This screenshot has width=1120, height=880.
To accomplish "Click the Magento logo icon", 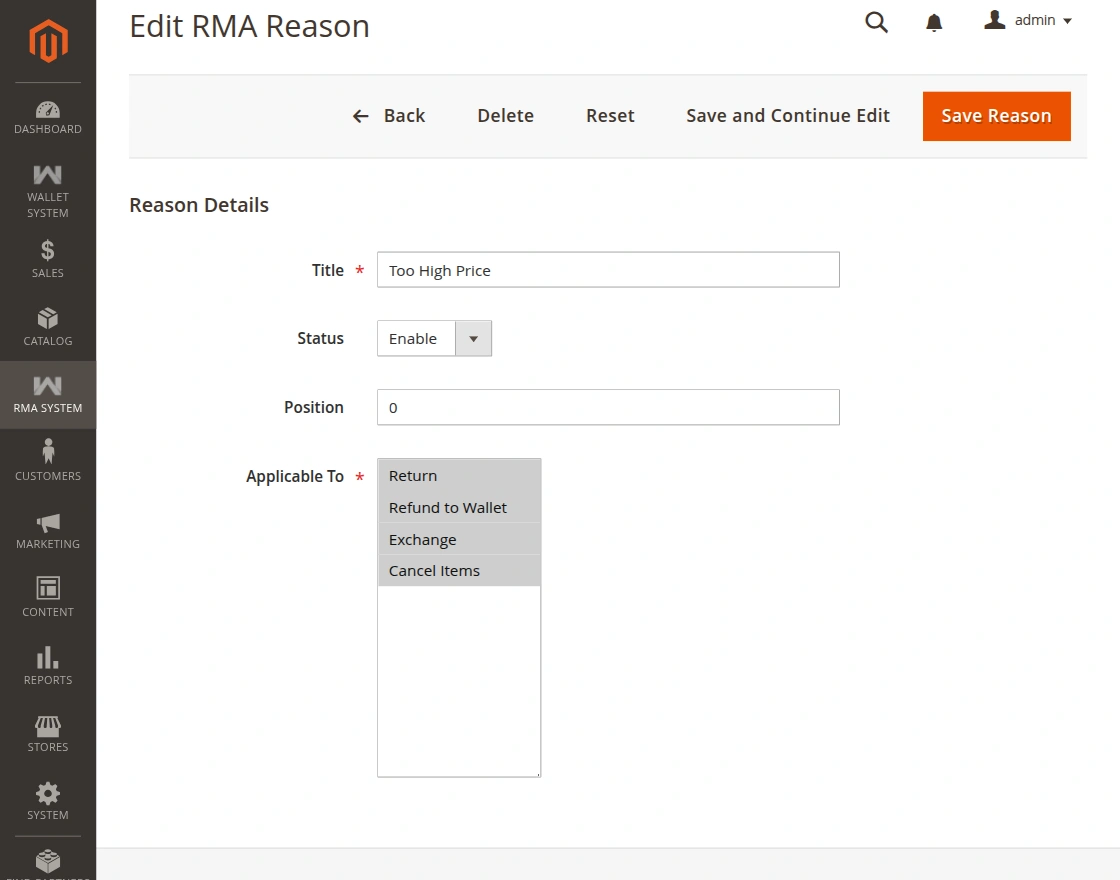I will tap(48, 41).
